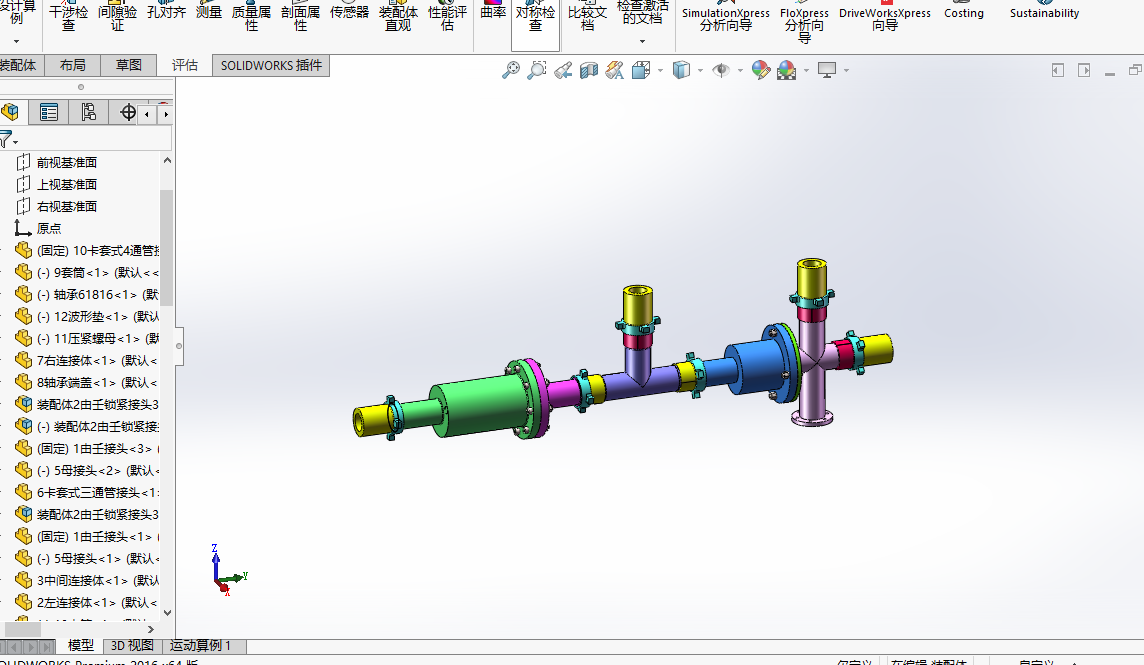Click the View Orientation cube icon
The height and width of the screenshot is (665, 1144).
pyautogui.click(x=641, y=70)
